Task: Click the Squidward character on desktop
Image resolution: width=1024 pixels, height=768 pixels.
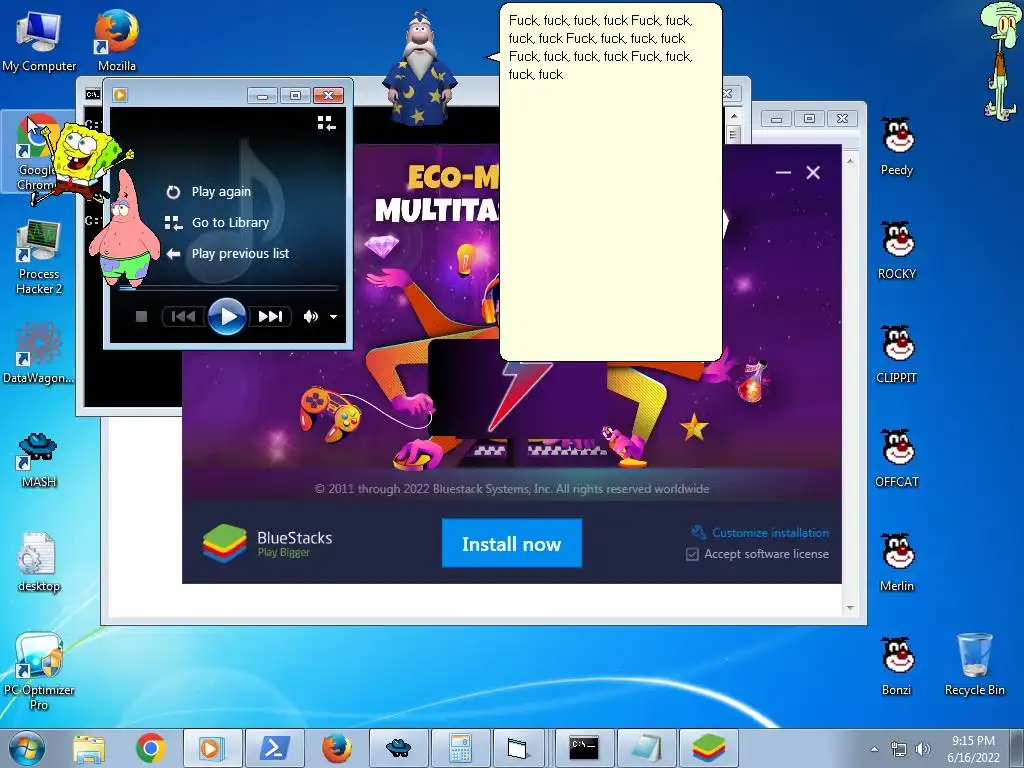Action: coord(1001,60)
